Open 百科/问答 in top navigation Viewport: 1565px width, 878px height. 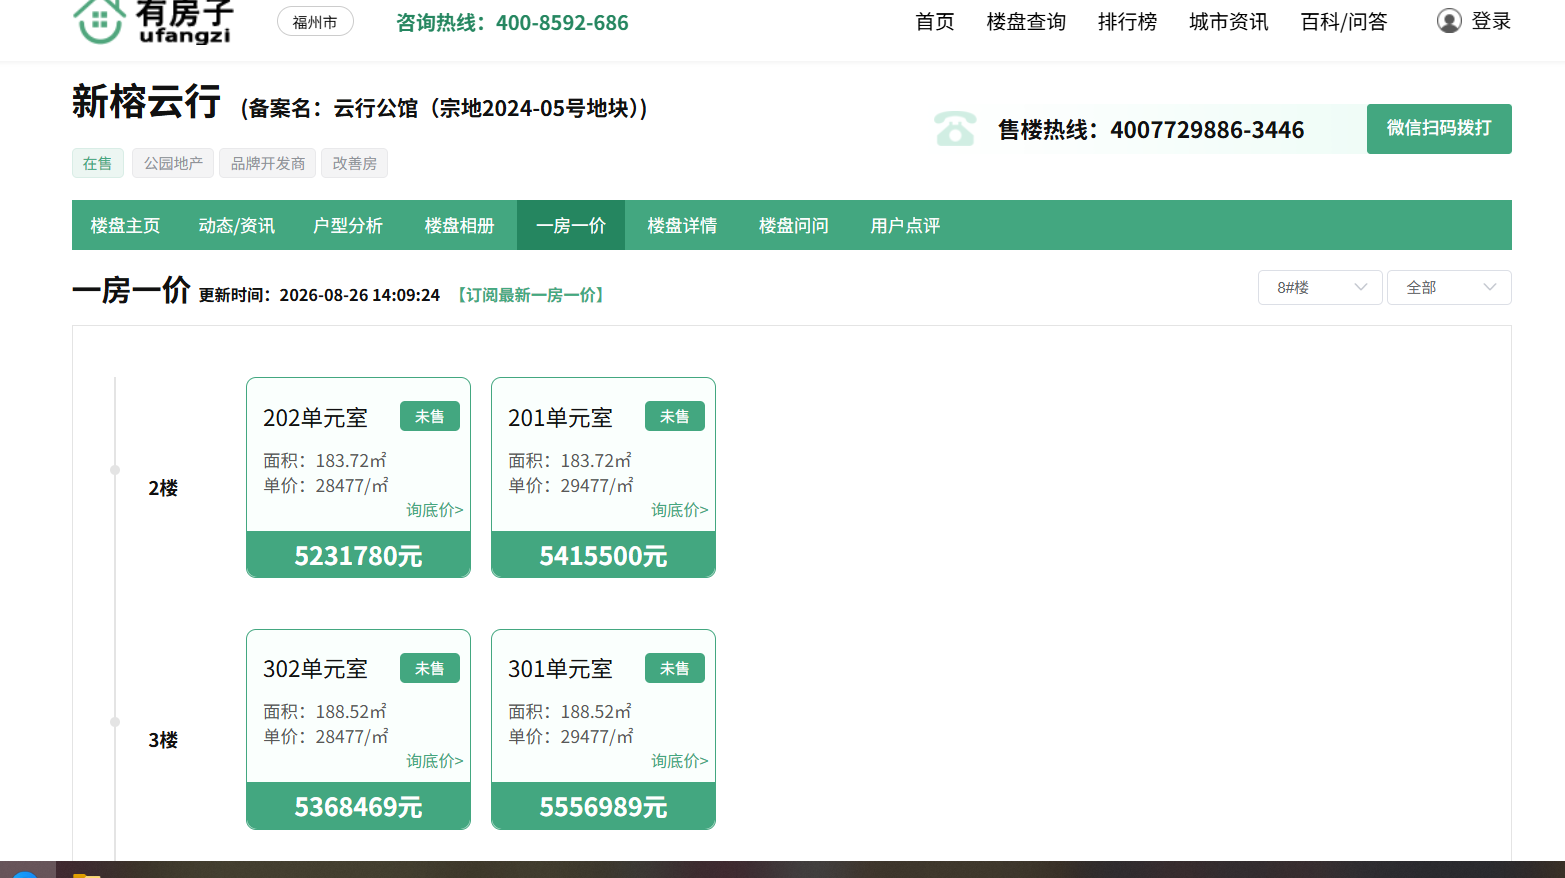1343,22
